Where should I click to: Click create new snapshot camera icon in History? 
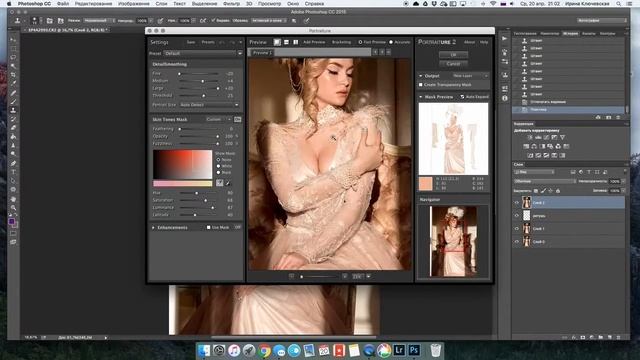pos(608,117)
